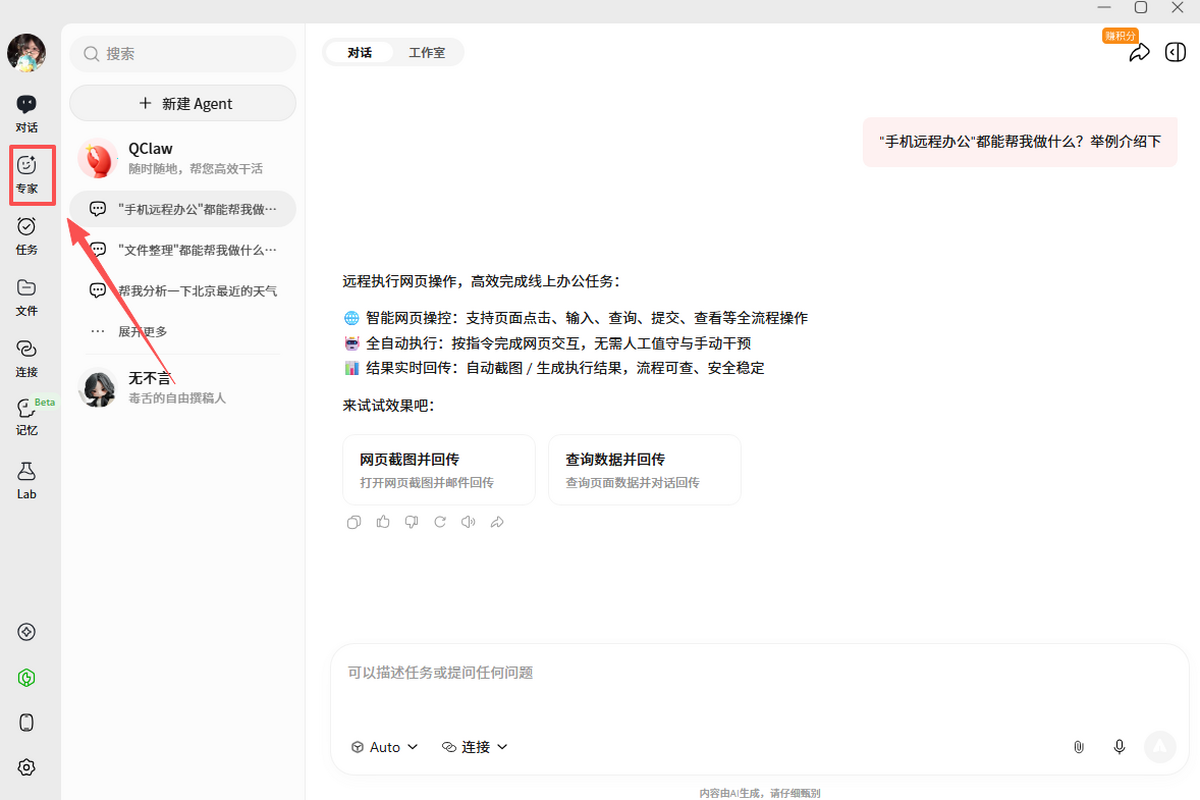Maximize the application window
Viewport: 1200px width, 800px height.
1141,7
